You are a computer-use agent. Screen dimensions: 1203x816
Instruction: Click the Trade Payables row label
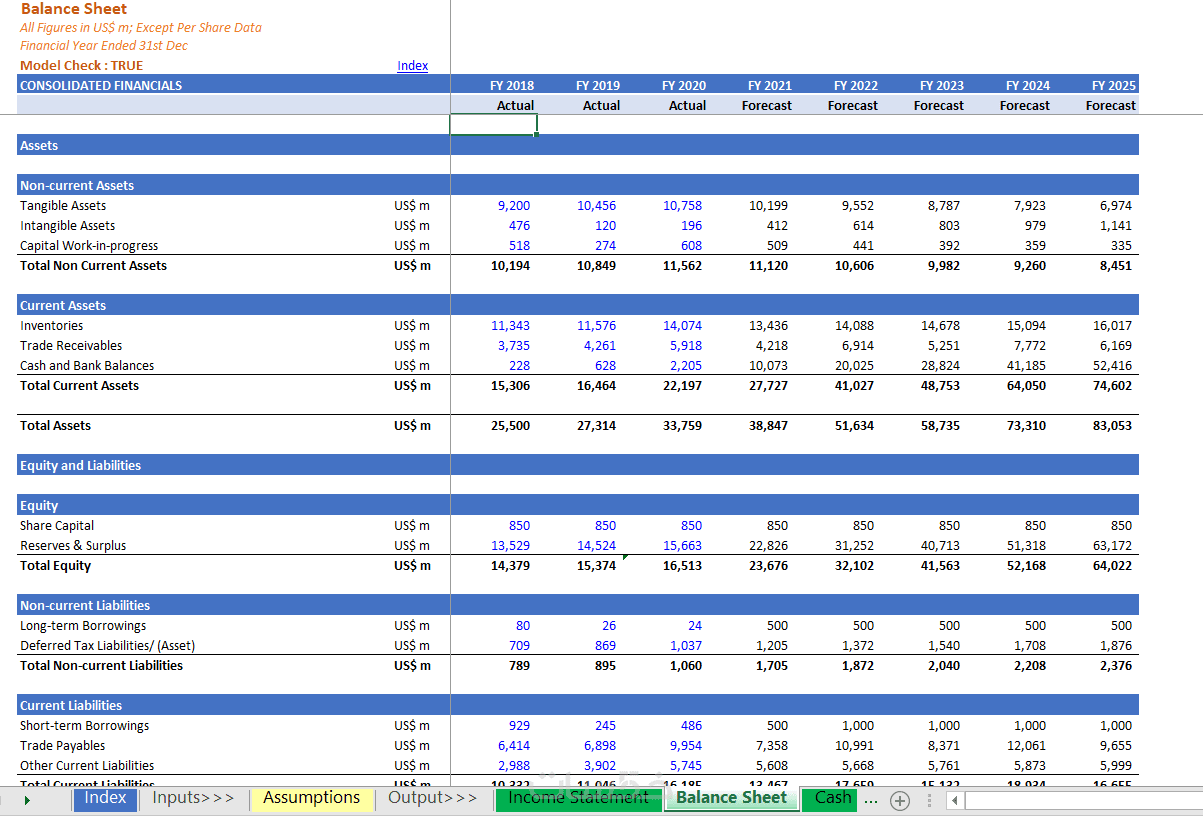coord(62,746)
